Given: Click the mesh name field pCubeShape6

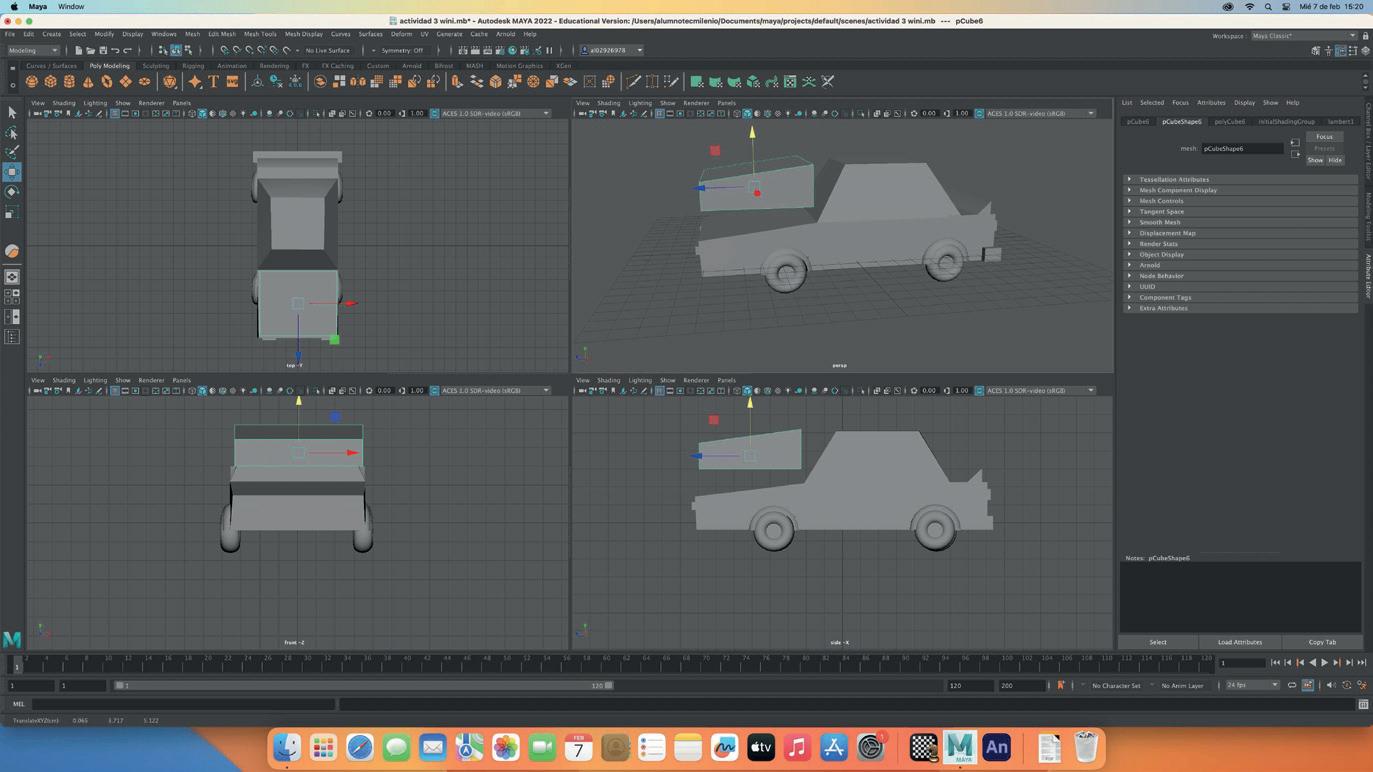Looking at the screenshot, I should 1241,149.
